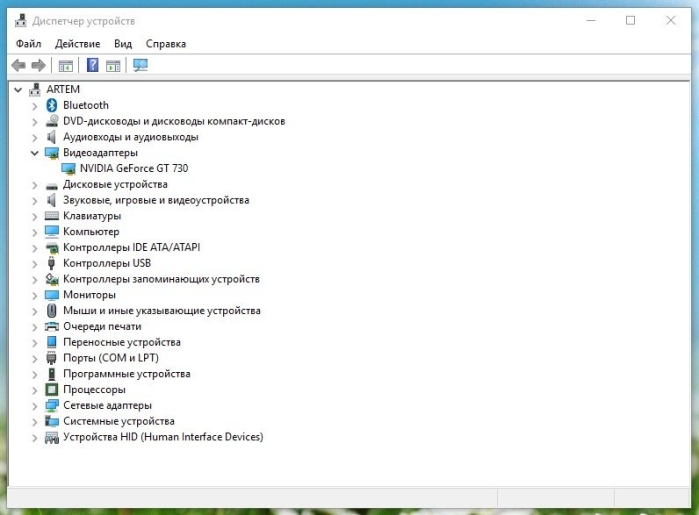Viewport: 699px width, 515px height.
Task: Click the Device Manager title bar icon
Action: 21,21
